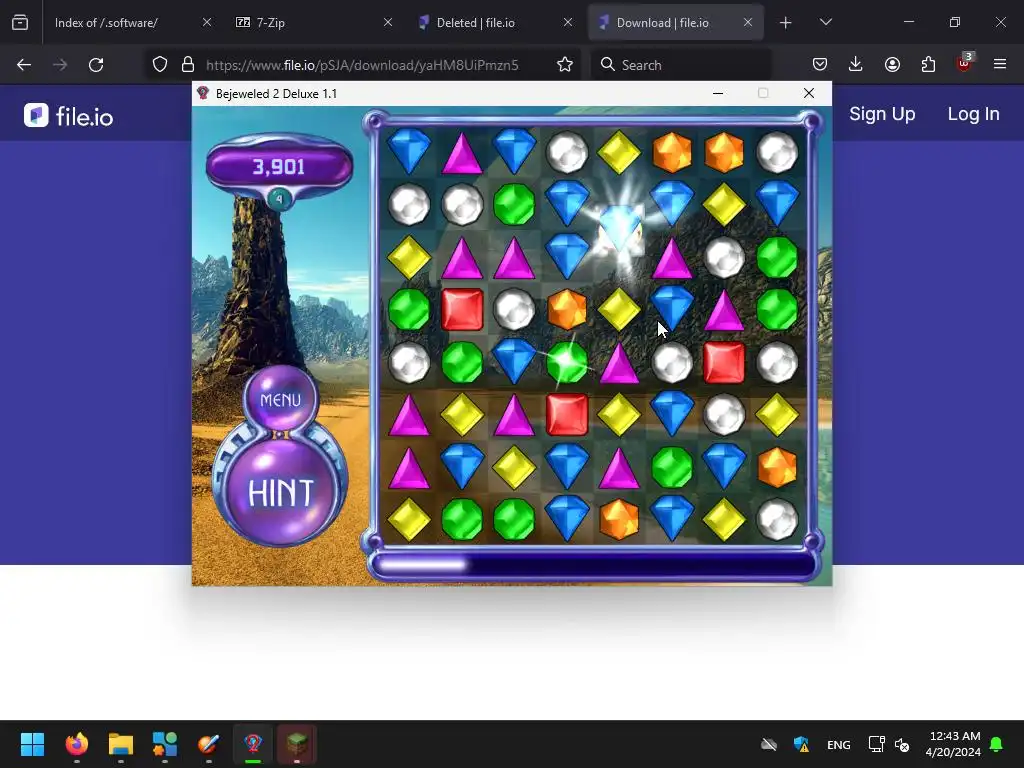Image resolution: width=1024 pixels, height=768 pixels.
Task: Open the Firefox hamburger application menu
Action: click(x=1000, y=65)
